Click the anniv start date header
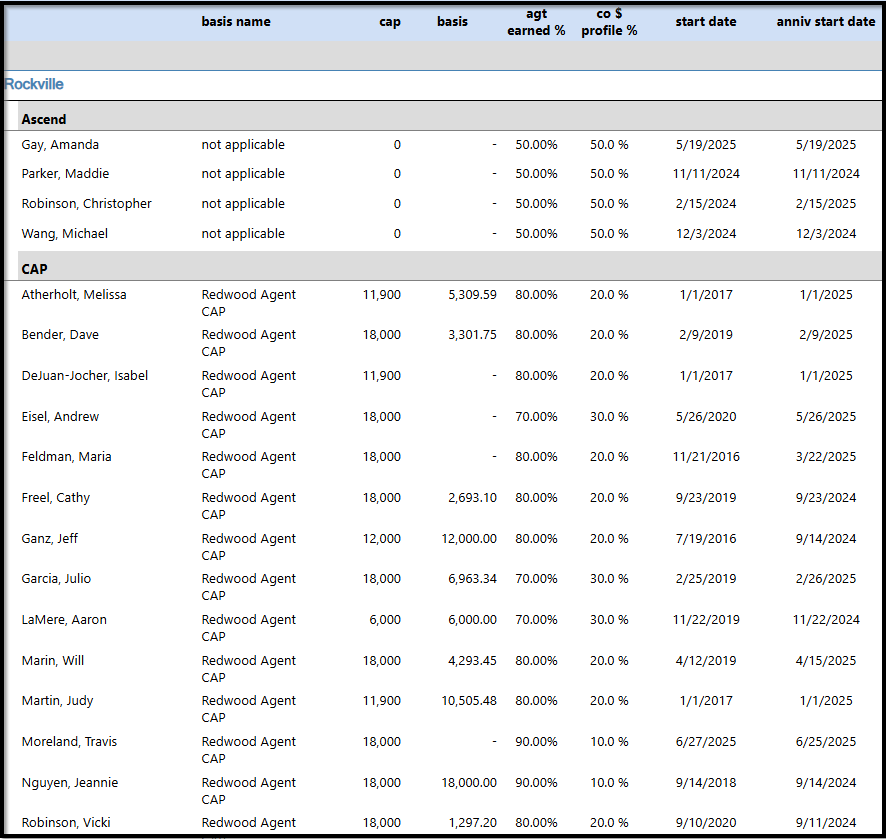Screen dimensions: 886x839 click(826, 21)
